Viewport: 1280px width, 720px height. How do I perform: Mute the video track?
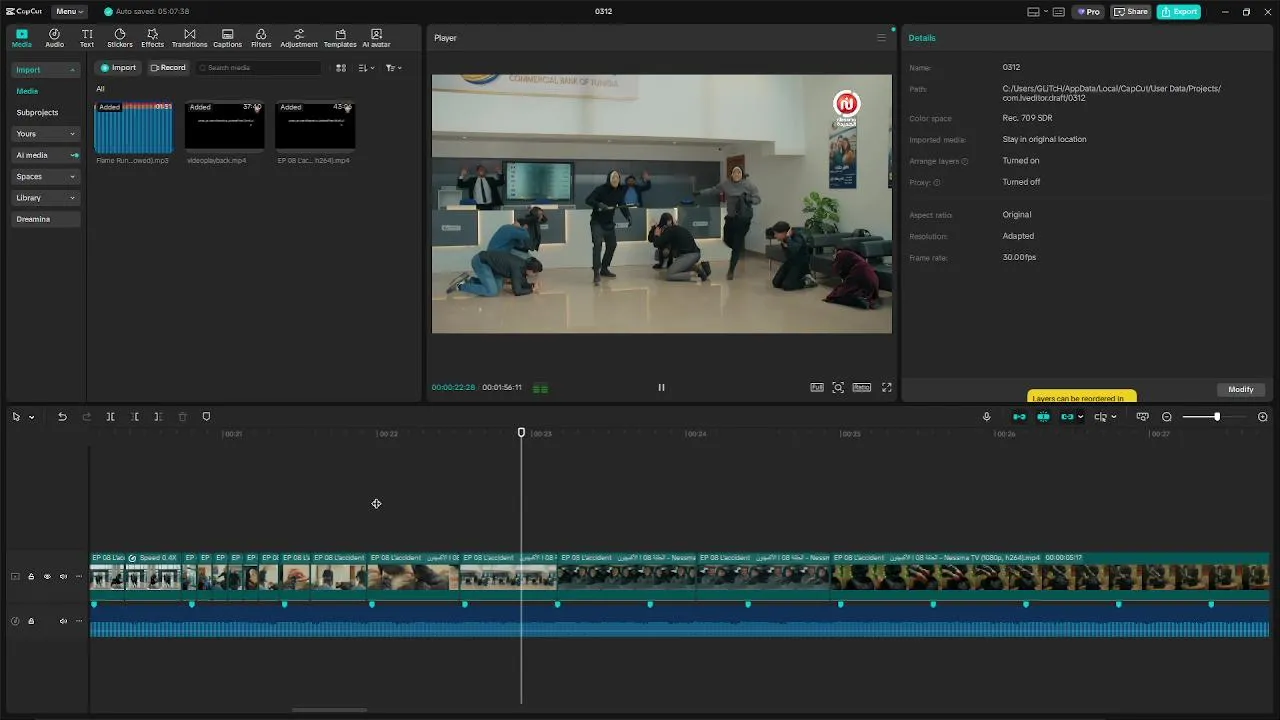(x=63, y=577)
